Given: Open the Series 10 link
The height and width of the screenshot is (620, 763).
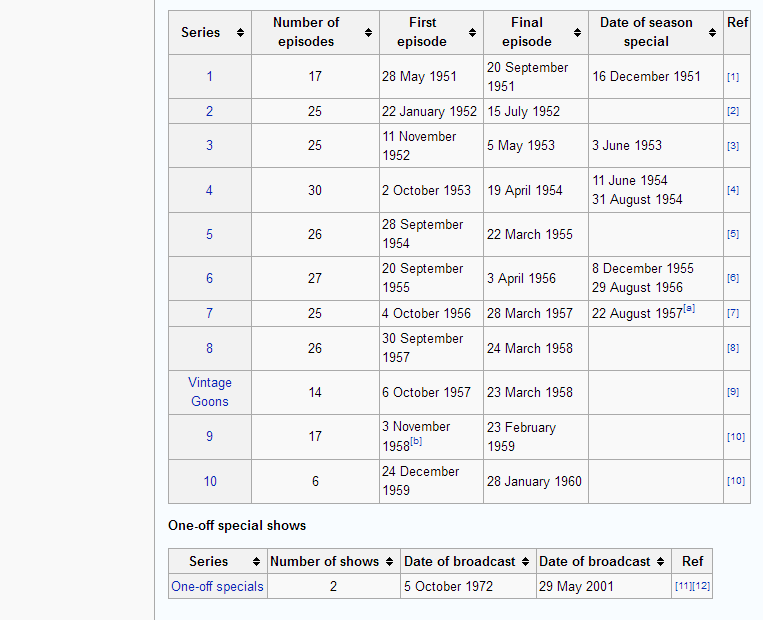Looking at the screenshot, I should coord(210,482).
